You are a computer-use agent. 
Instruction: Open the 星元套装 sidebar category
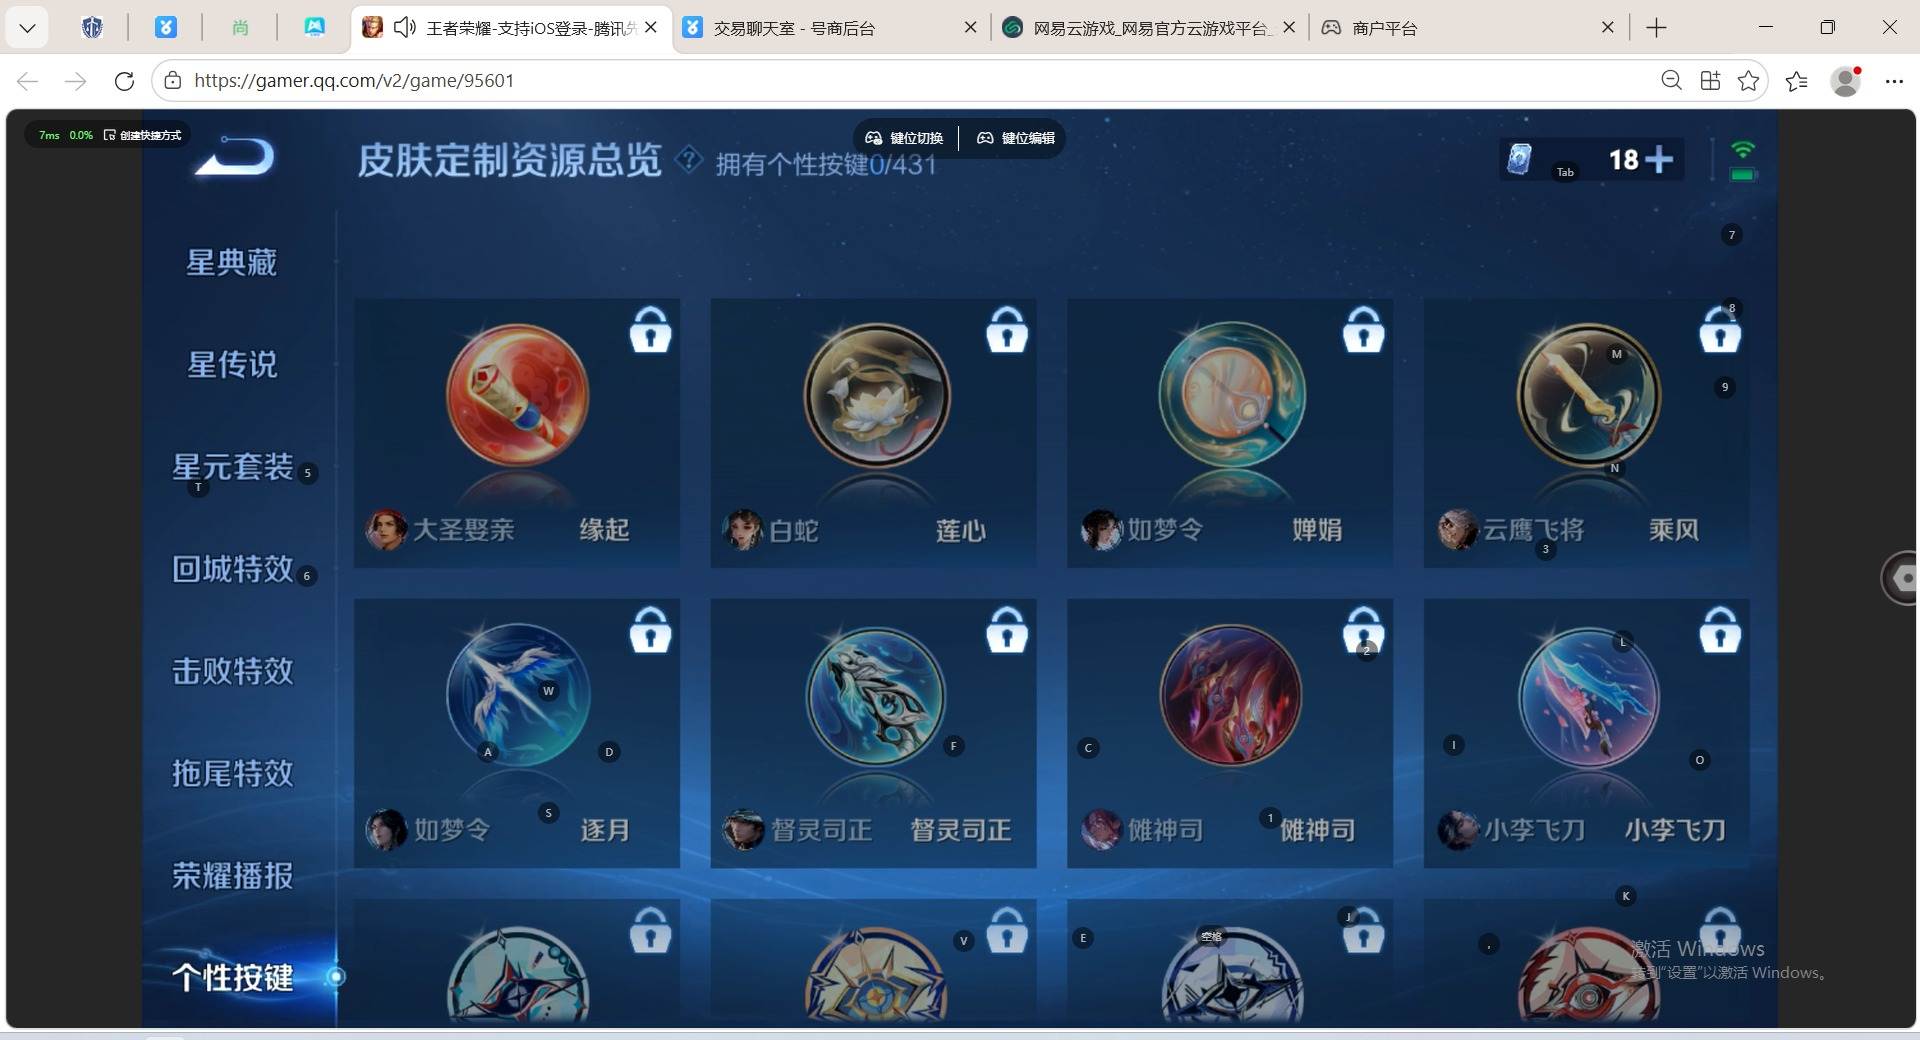point(232,467)
